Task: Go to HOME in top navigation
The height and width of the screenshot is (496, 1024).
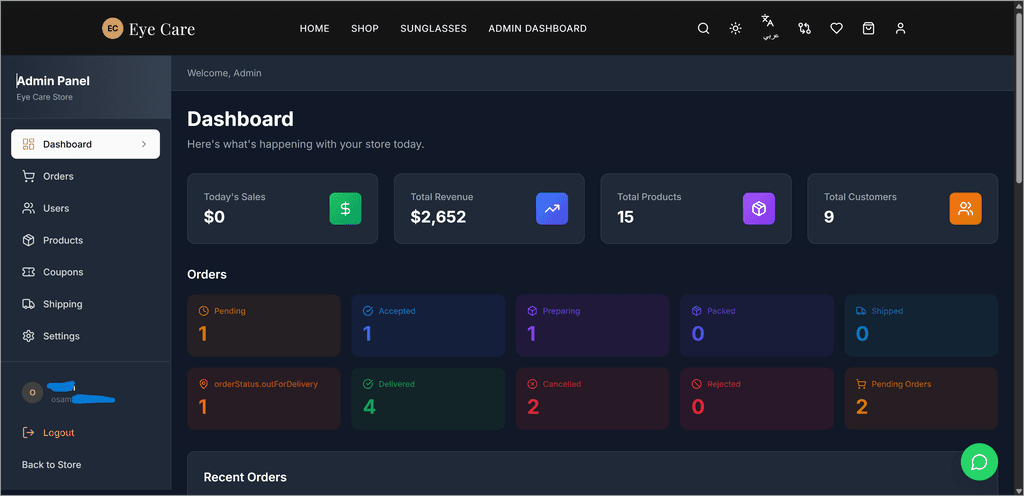Action: pyautogui.click(x=315, y=29)
